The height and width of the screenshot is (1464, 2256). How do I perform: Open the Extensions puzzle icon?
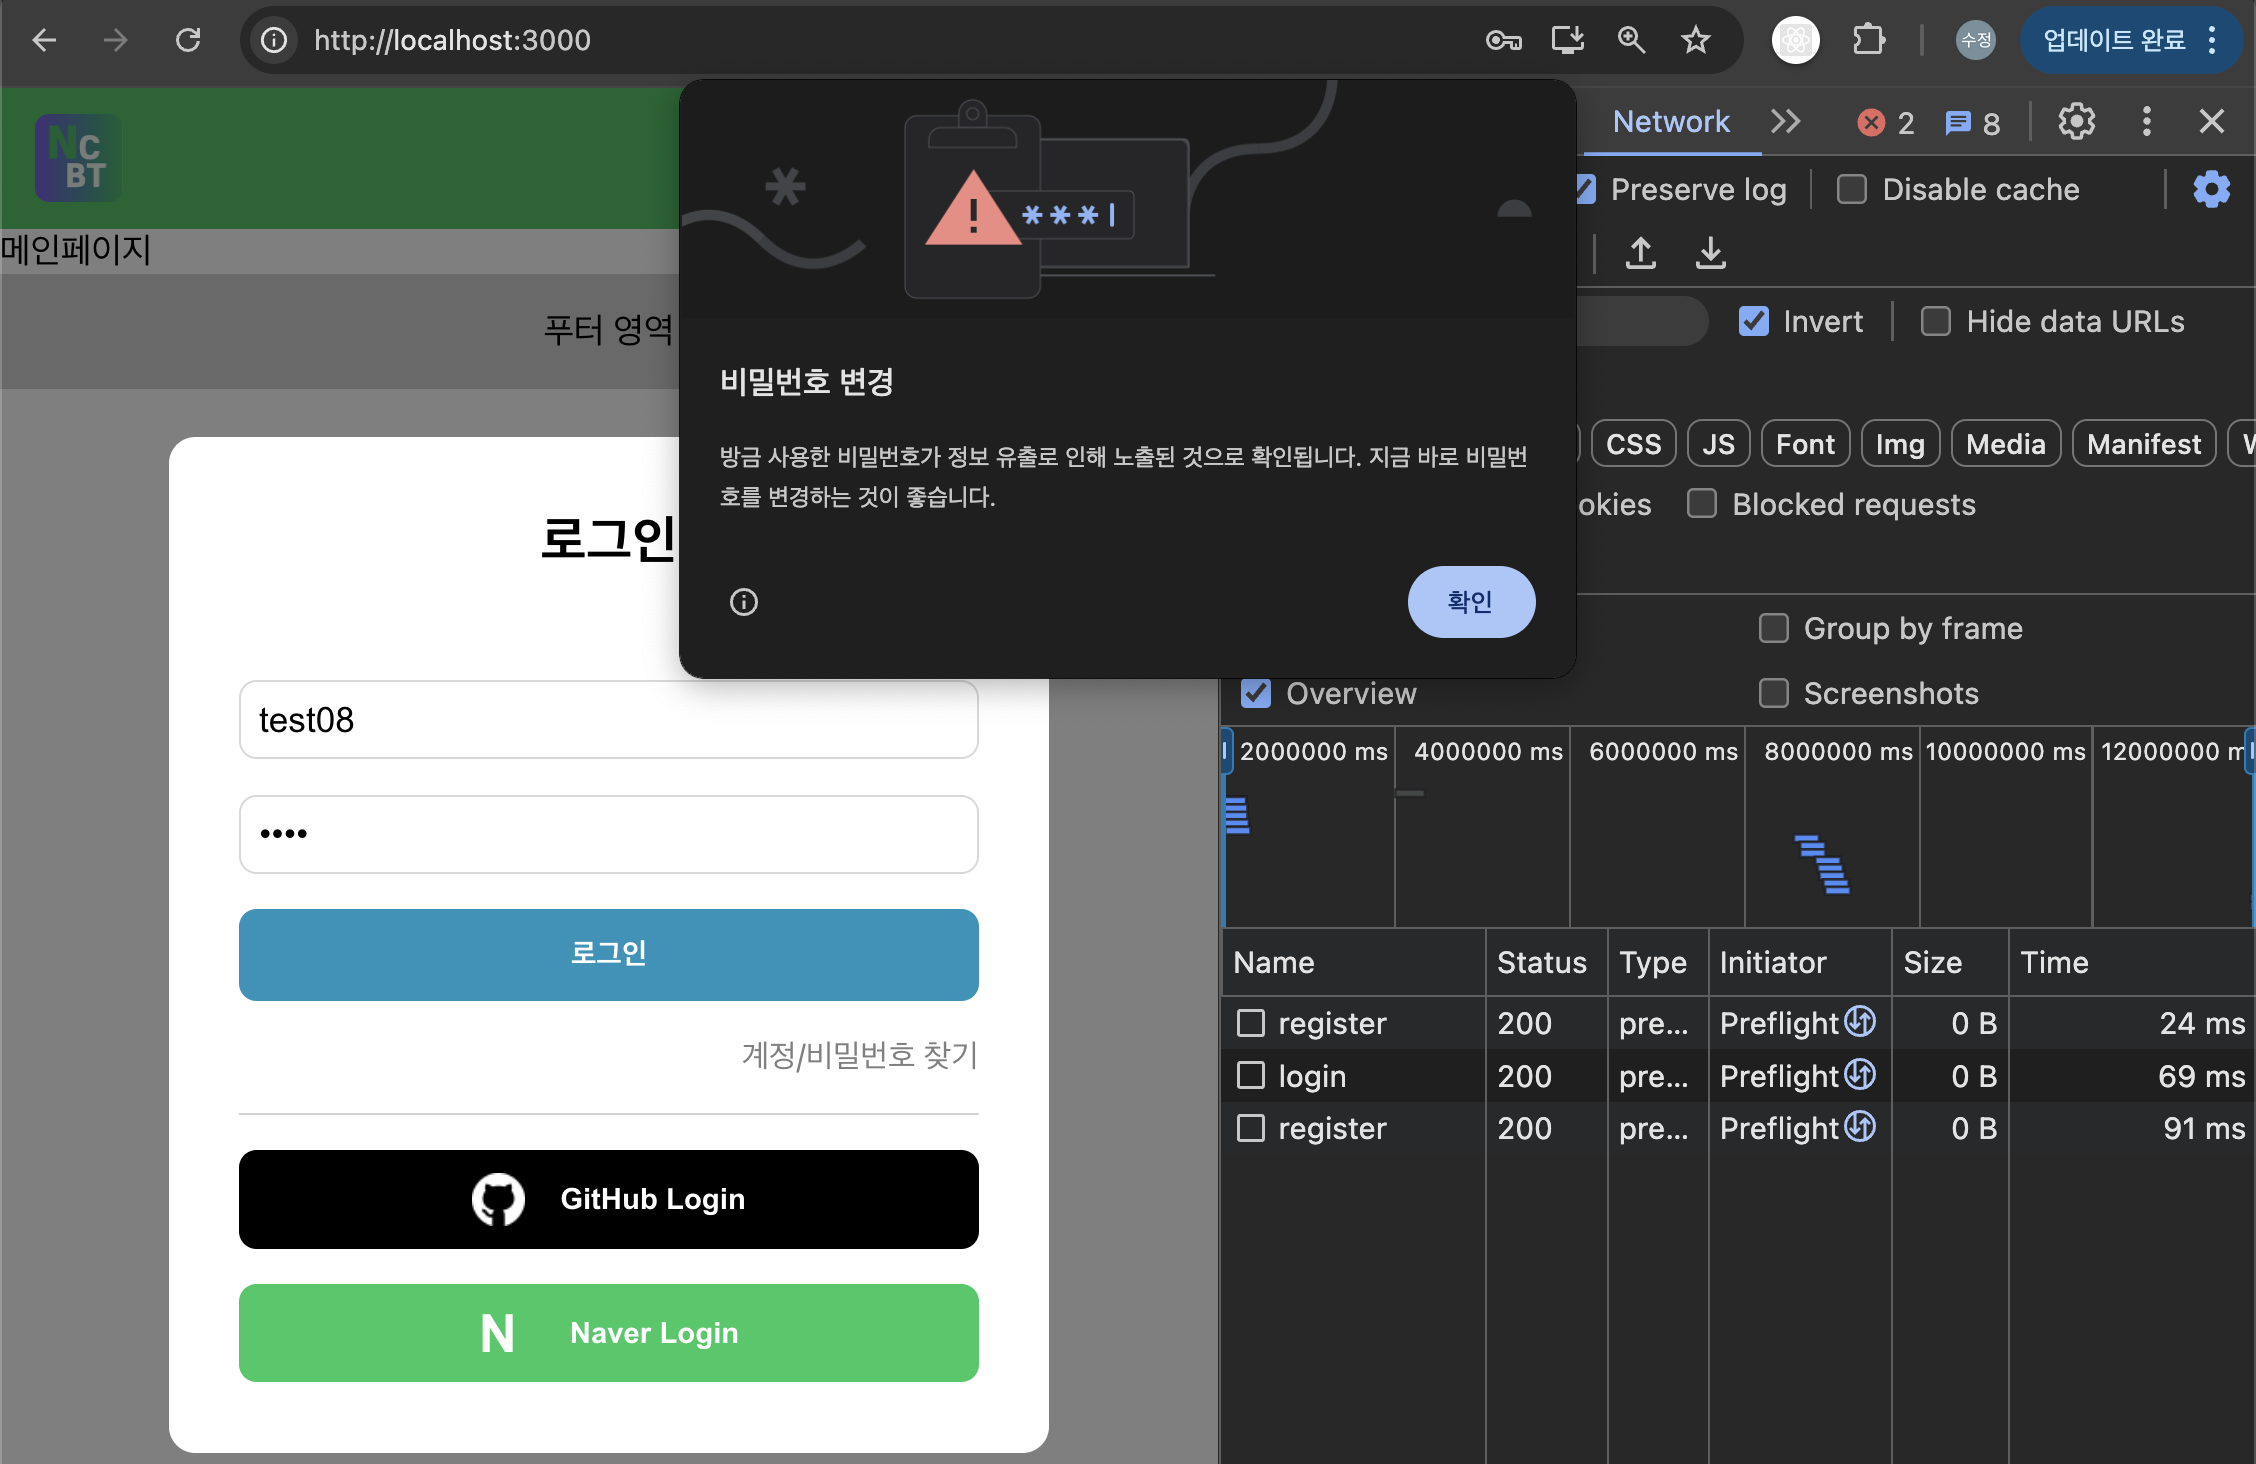click(1868, 40)
